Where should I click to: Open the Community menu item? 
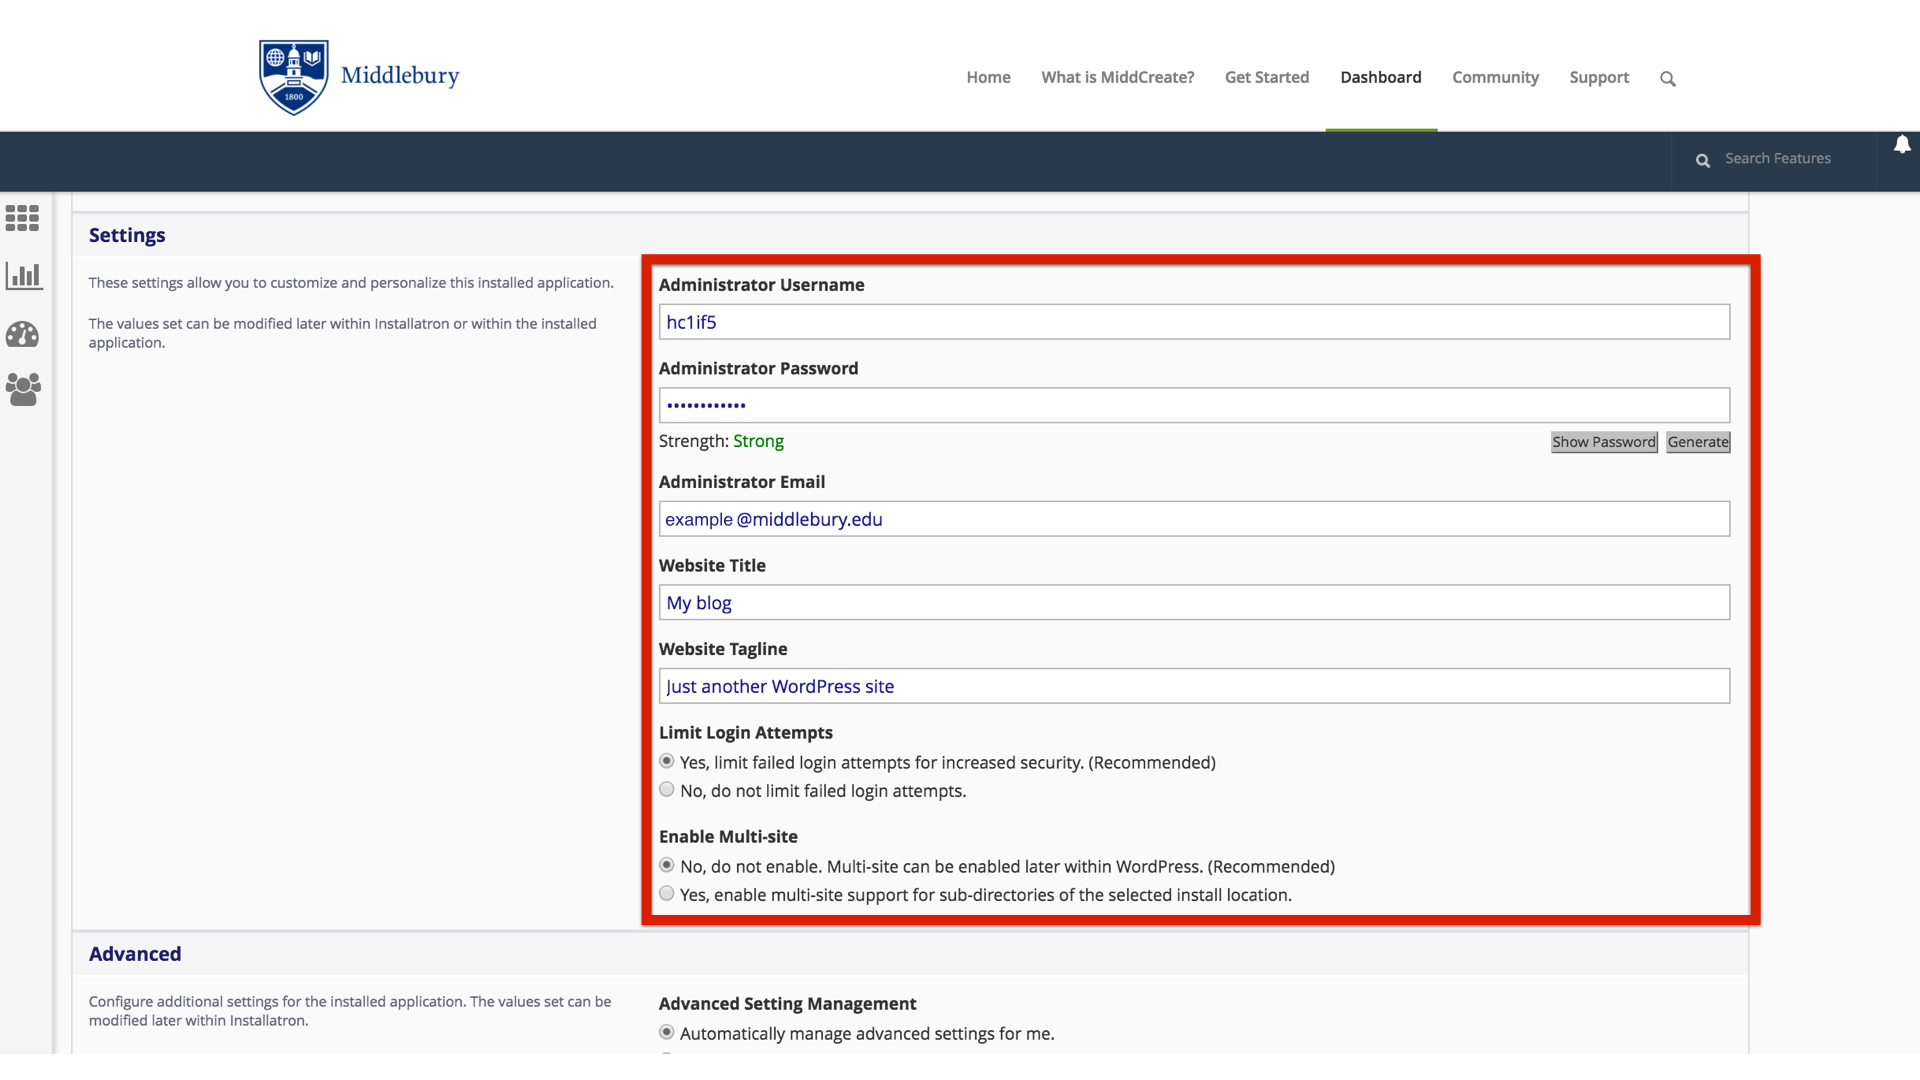pyautogui.click(x=1495, y=77)
